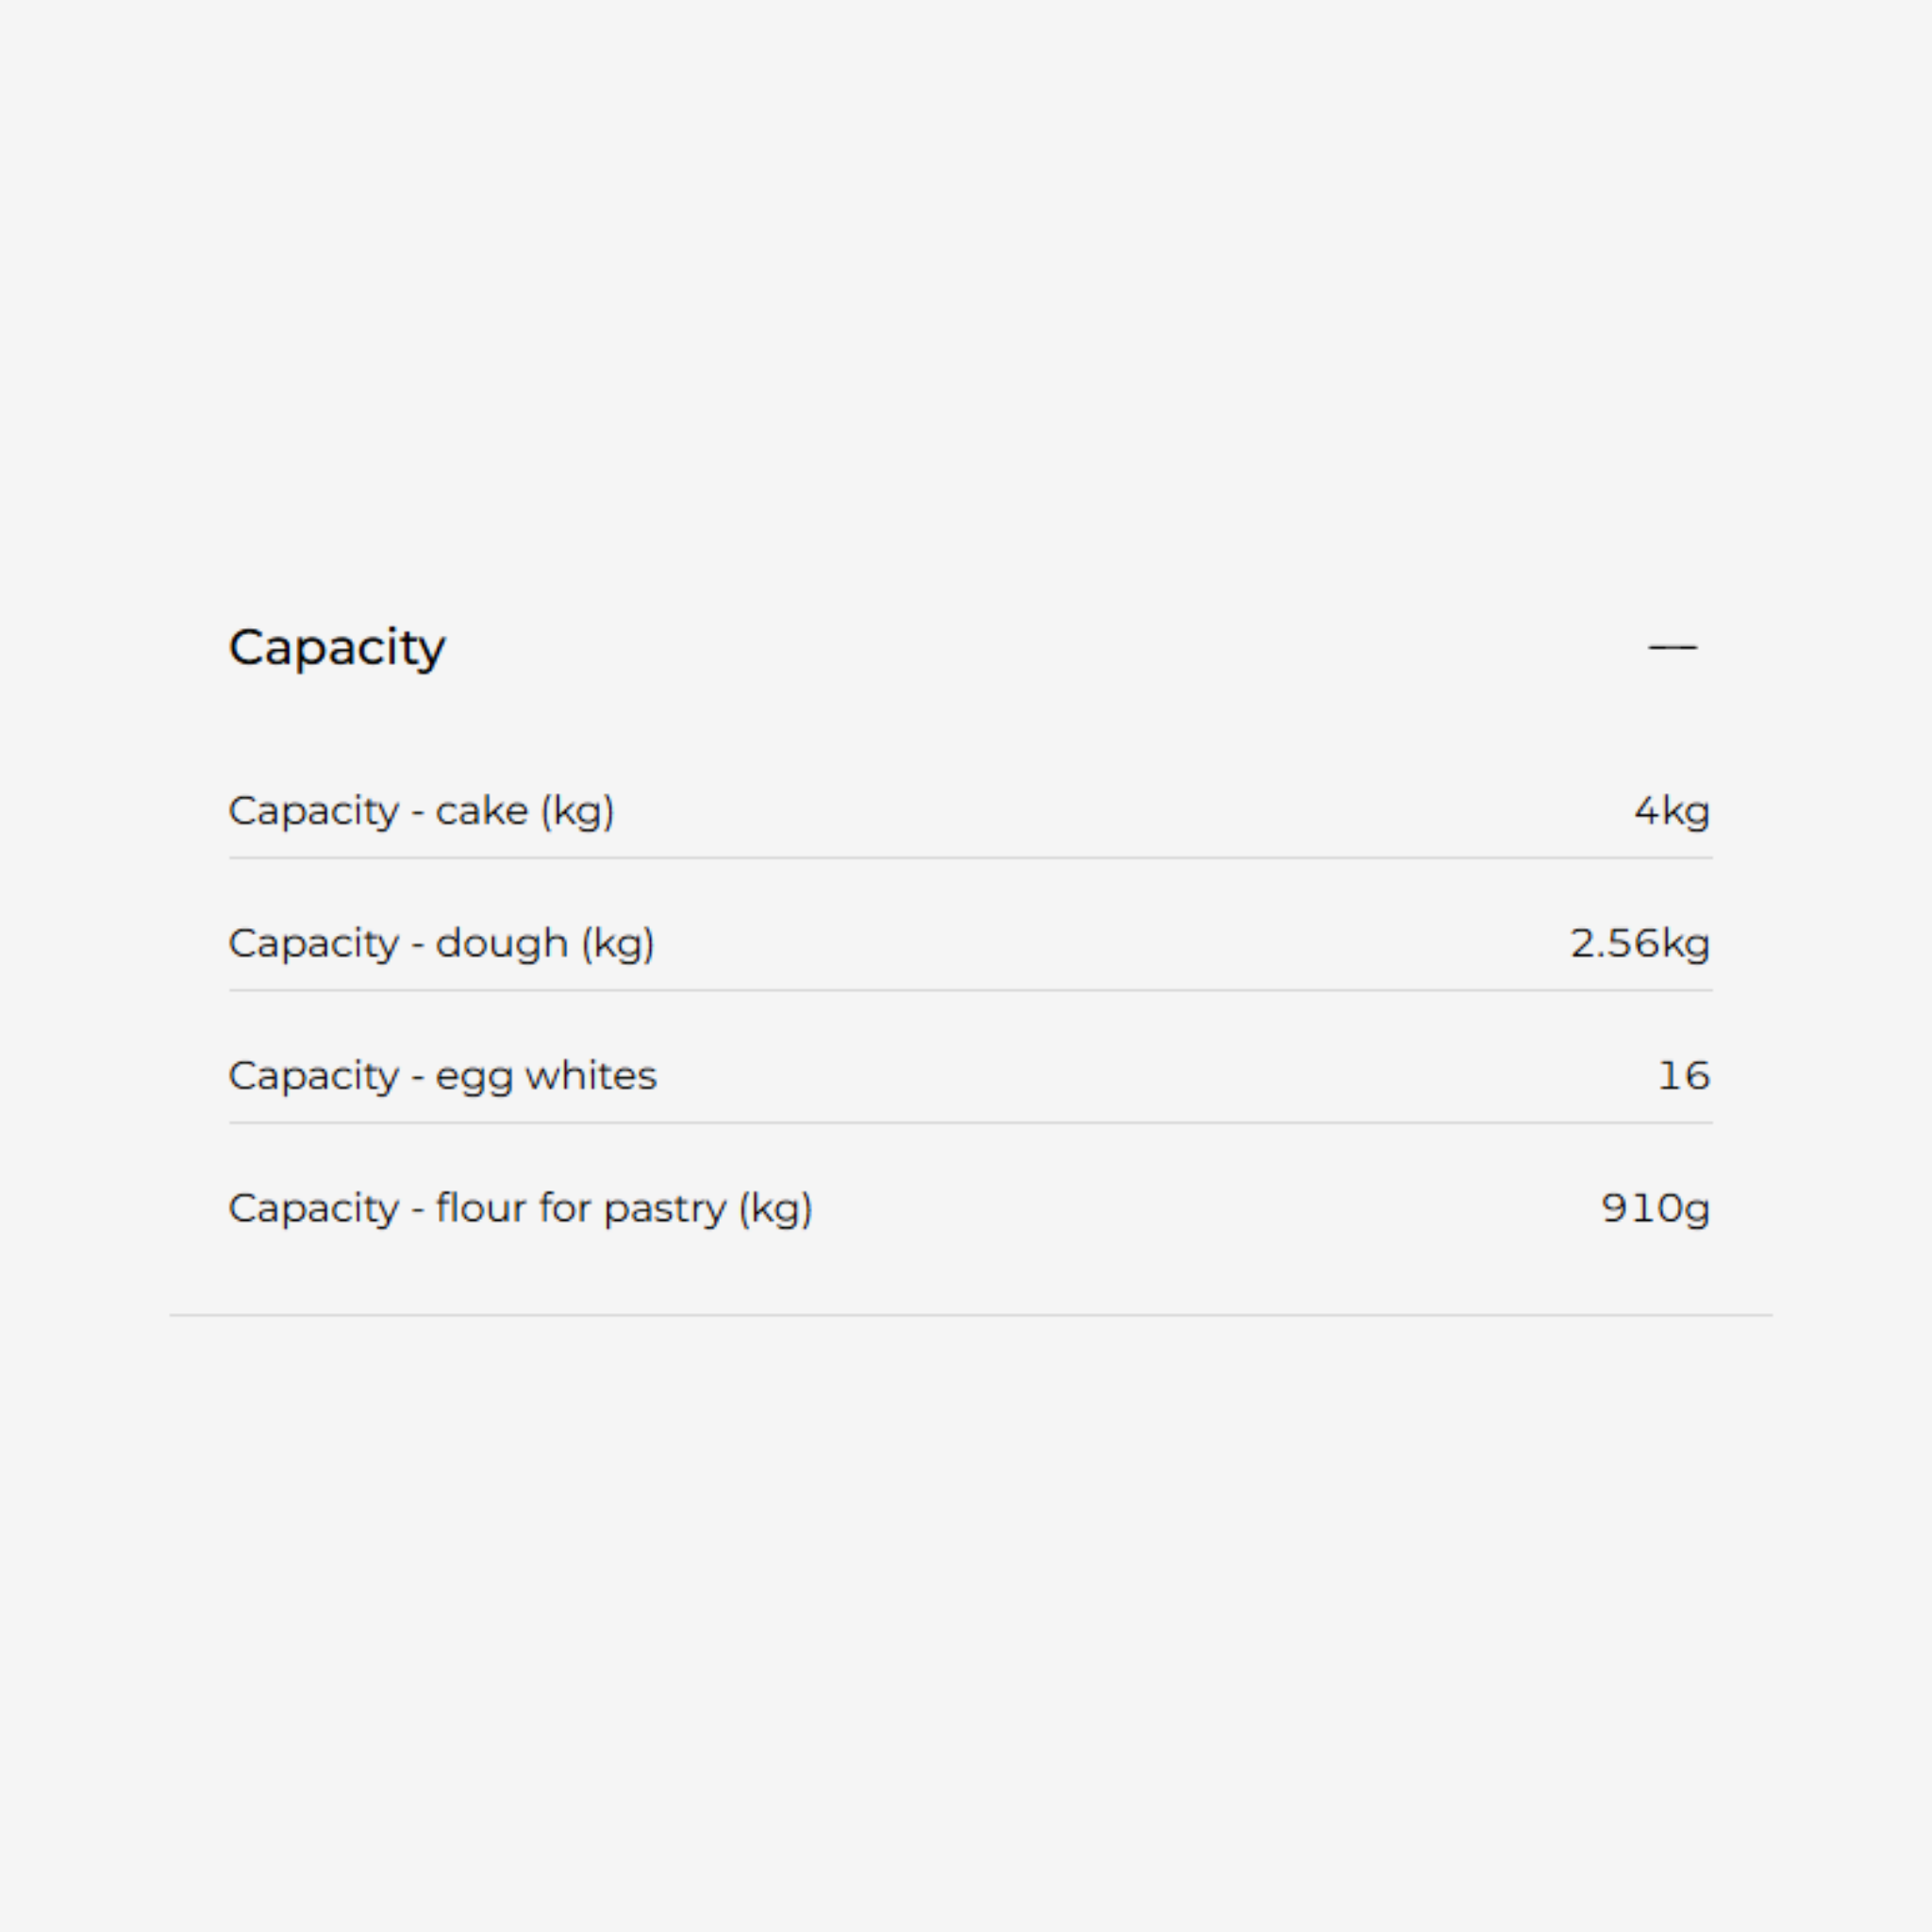Click the word 'cake' in the first row

pos(481,811)
